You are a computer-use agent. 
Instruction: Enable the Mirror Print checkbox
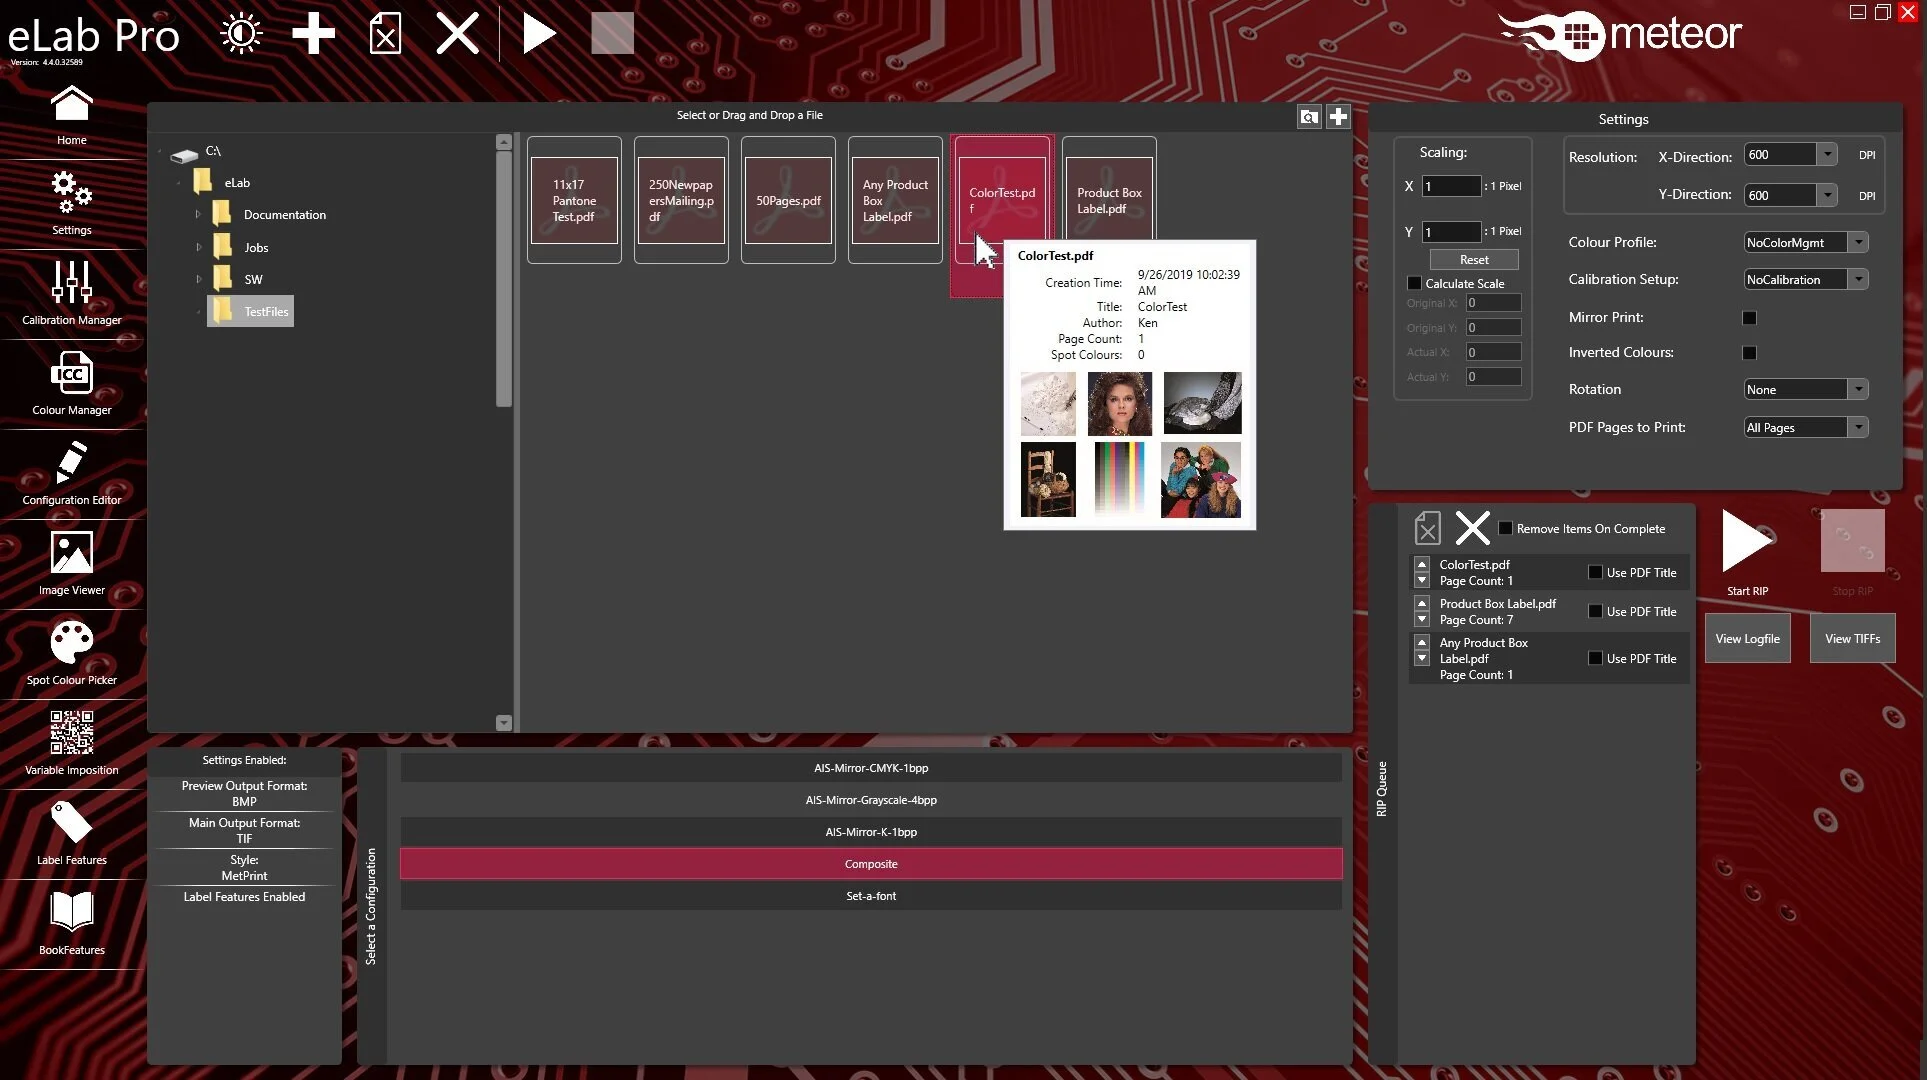1749,318
